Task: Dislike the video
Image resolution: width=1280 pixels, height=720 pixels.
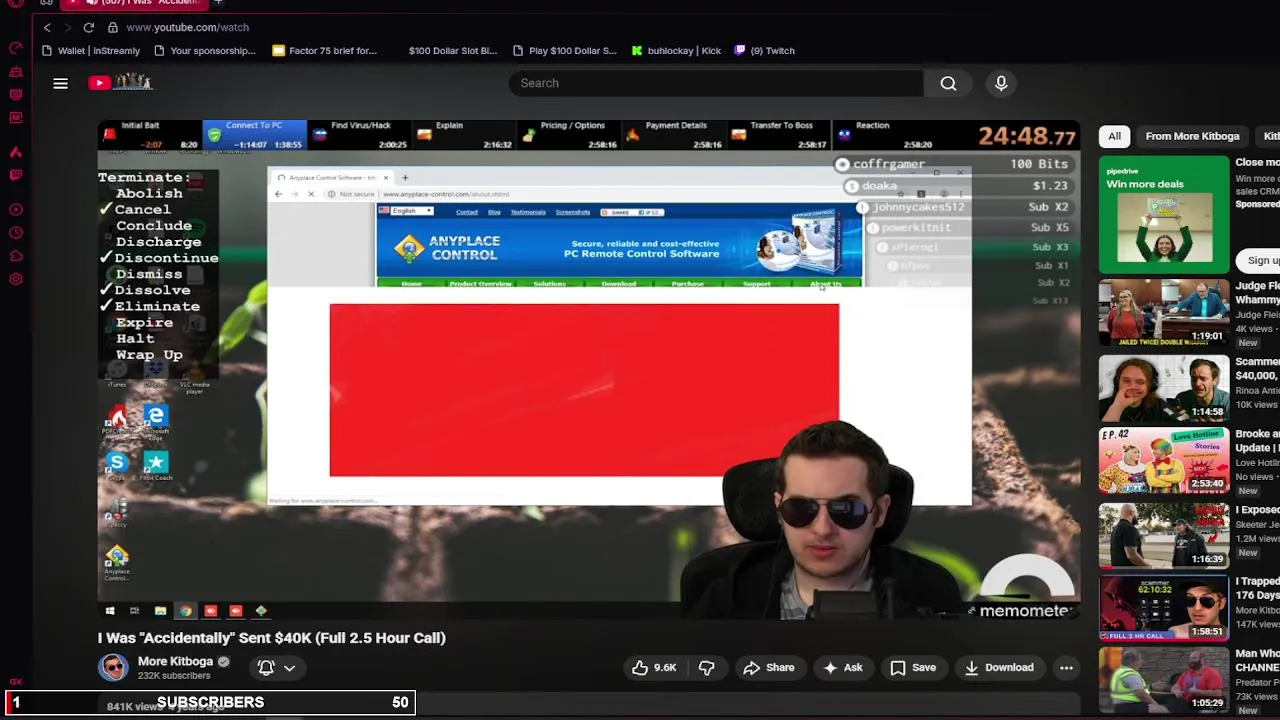Action: pyautogui.click(x=706, y=667)
